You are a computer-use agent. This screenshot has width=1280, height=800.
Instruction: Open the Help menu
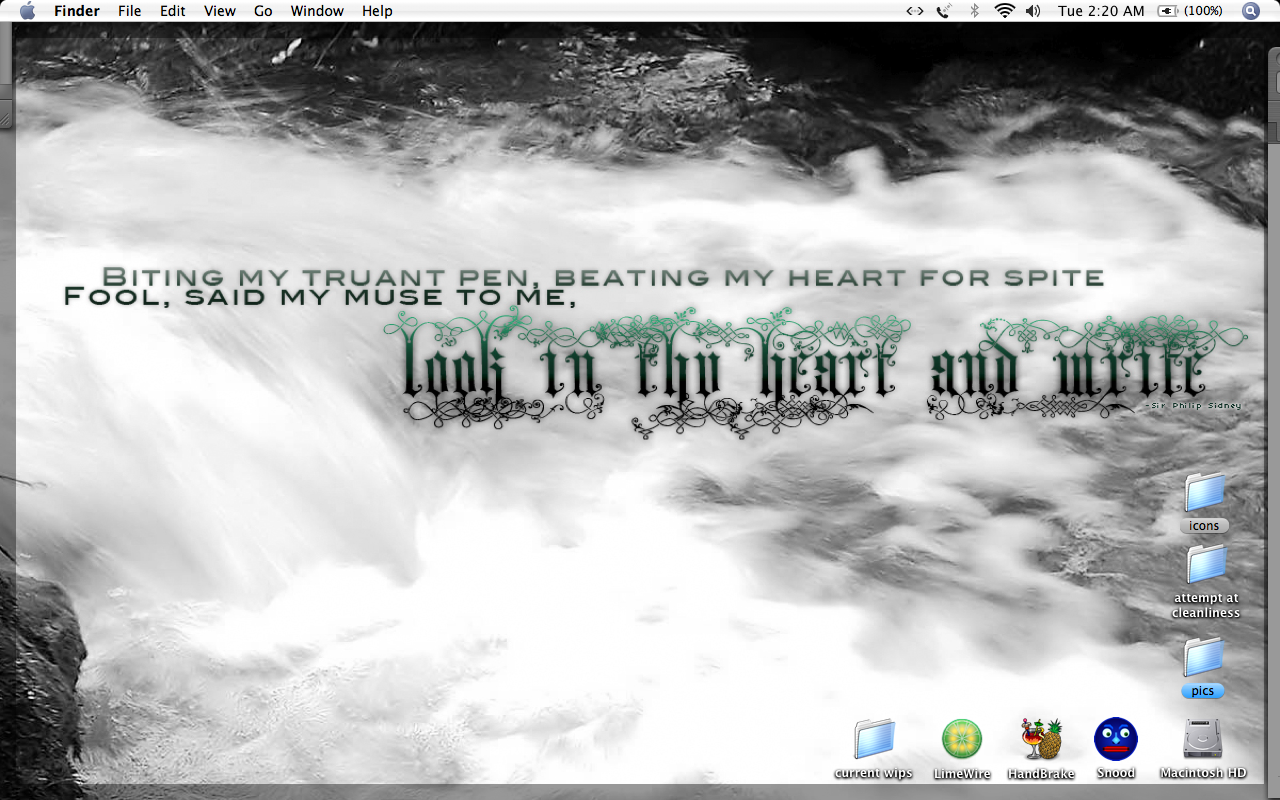click(377, 11)
